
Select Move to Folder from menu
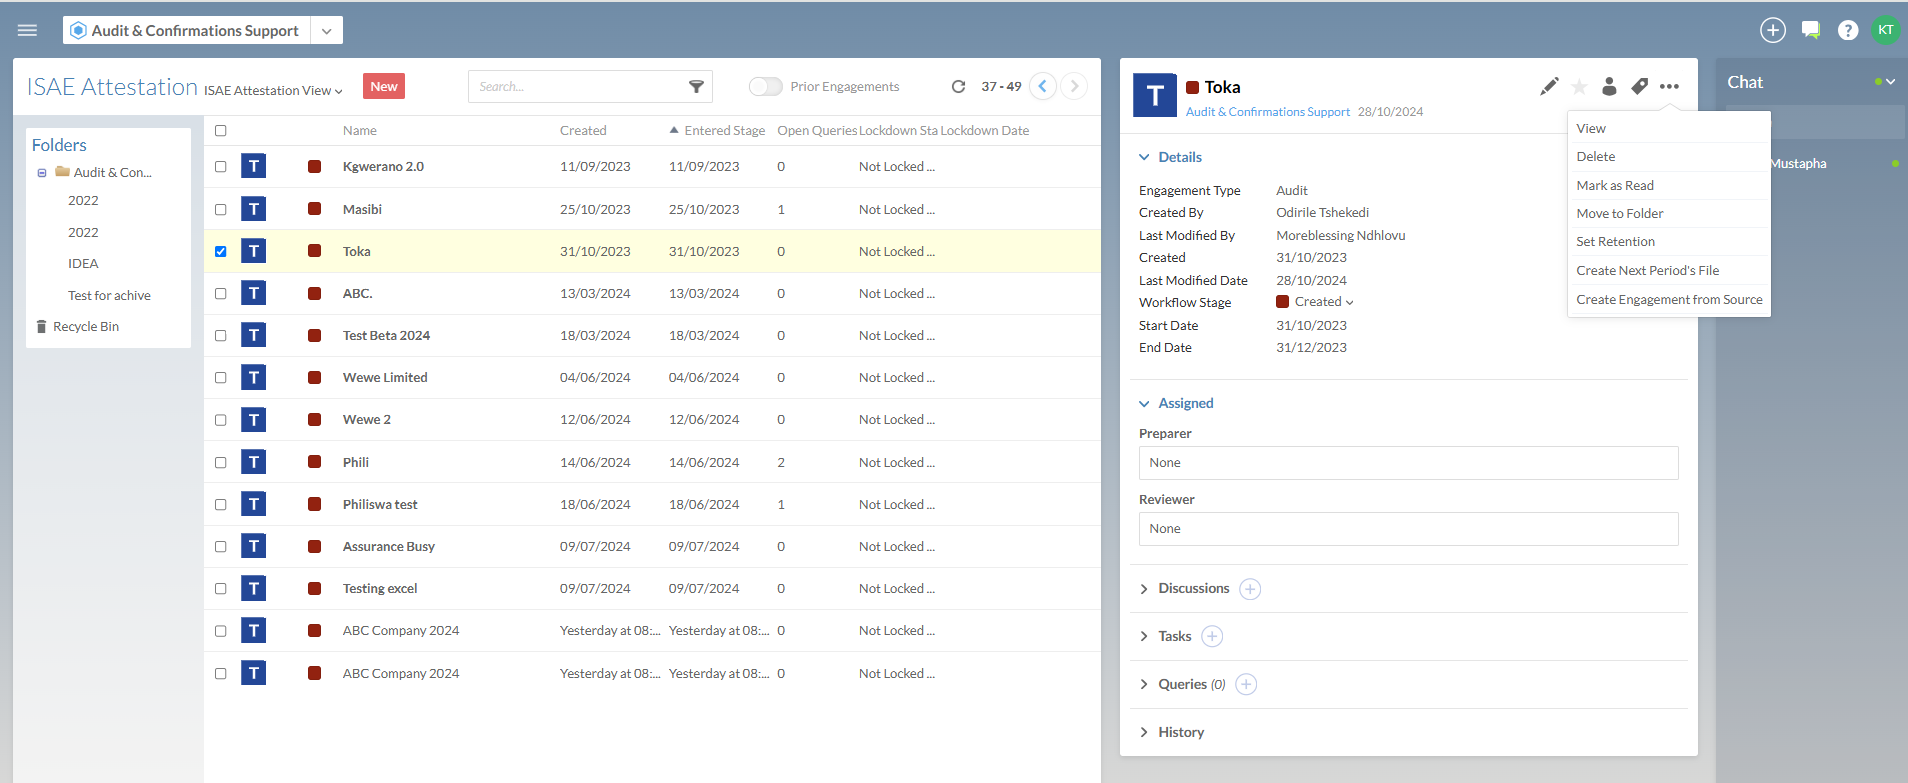point(1619,213)
